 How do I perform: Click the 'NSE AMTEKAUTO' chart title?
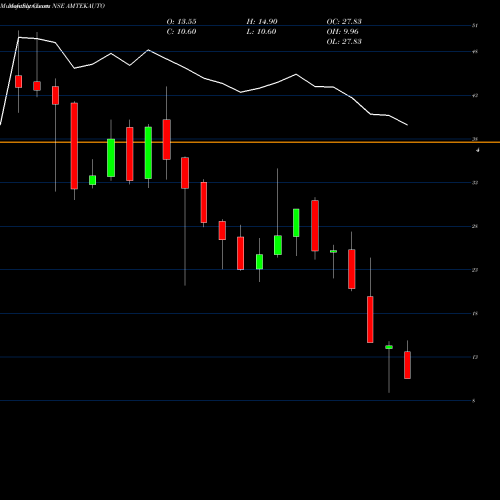(x=79, y=6)
